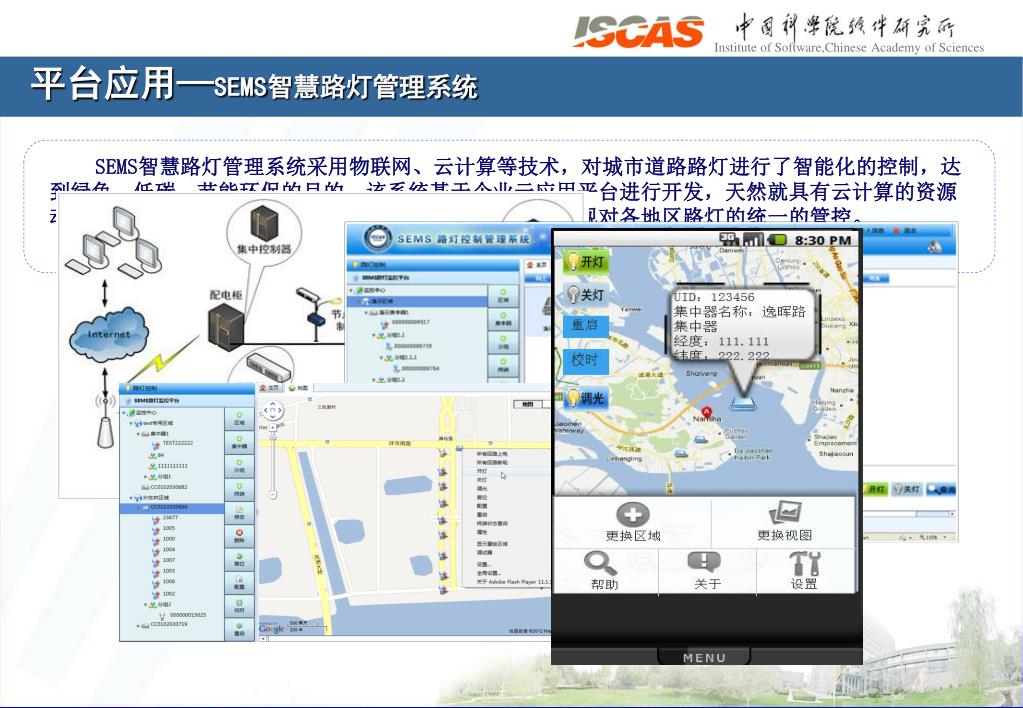
Task: Select lamp node 1002 in the tree
Action: click(x=169, y=594)
